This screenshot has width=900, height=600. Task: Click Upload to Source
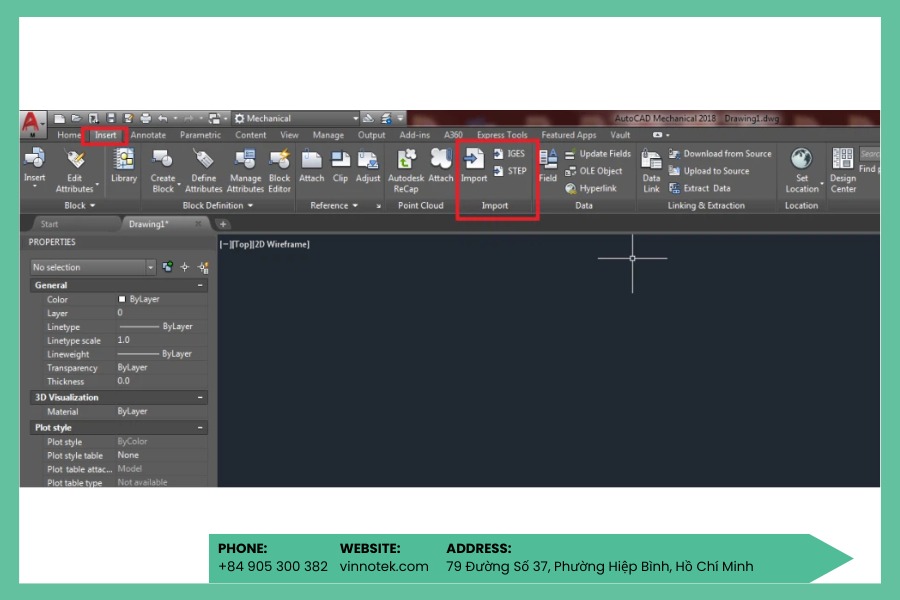coord(709,171)
